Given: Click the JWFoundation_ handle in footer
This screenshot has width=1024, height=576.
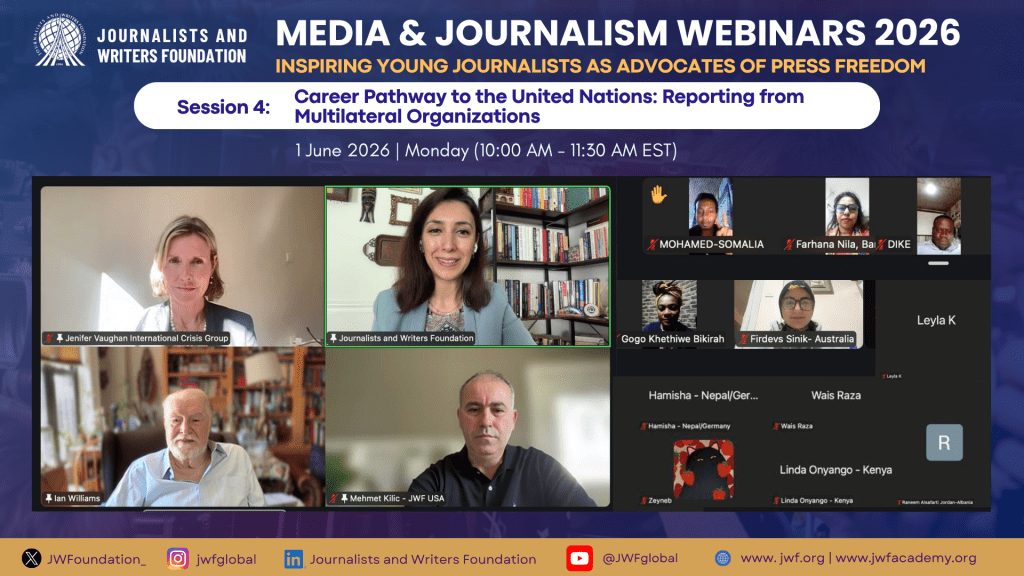Looking at the screenshot, I should [97, 559].
